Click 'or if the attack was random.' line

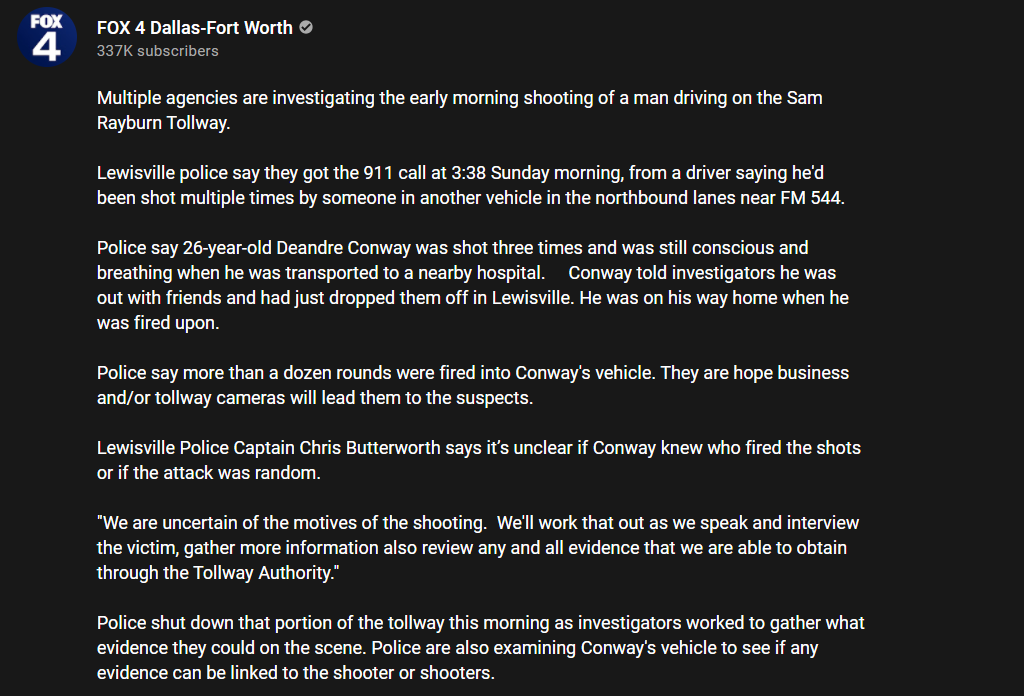[208, 473]
